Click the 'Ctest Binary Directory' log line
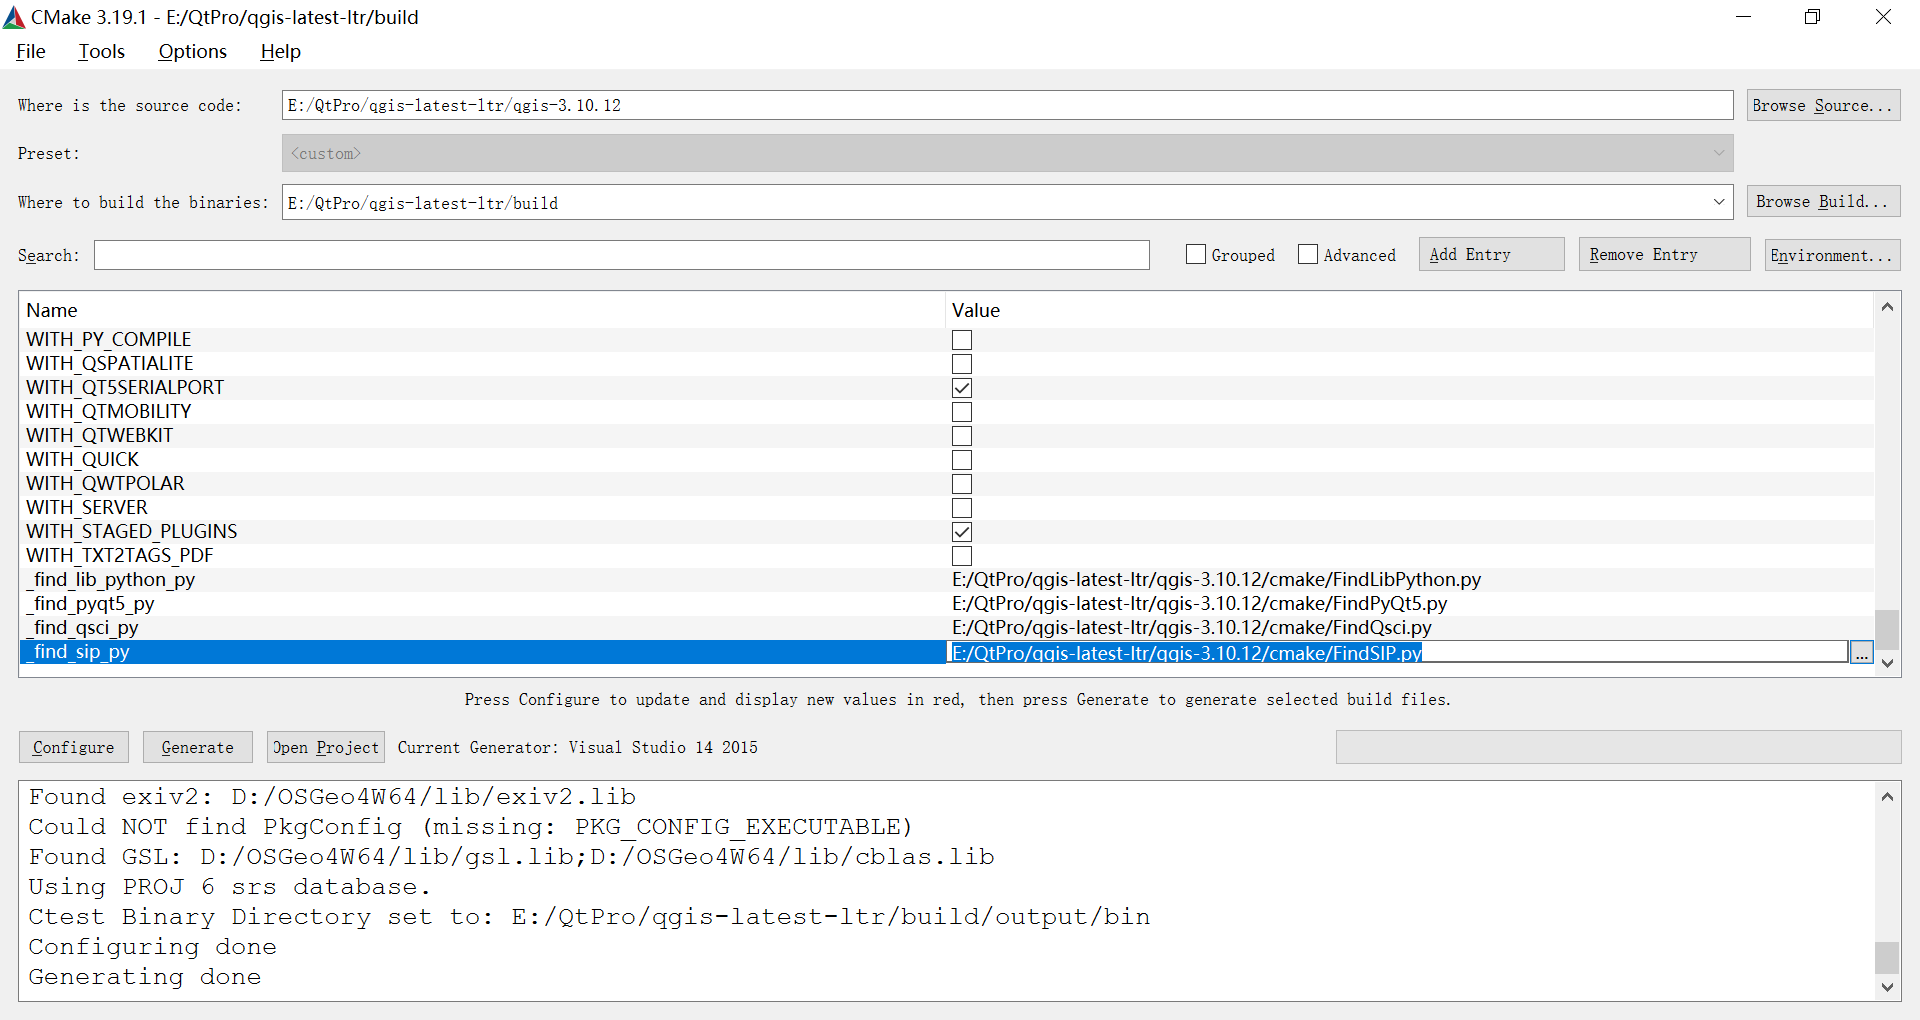This screenshot has width=1920, height=1020. [x=589, y=917]
